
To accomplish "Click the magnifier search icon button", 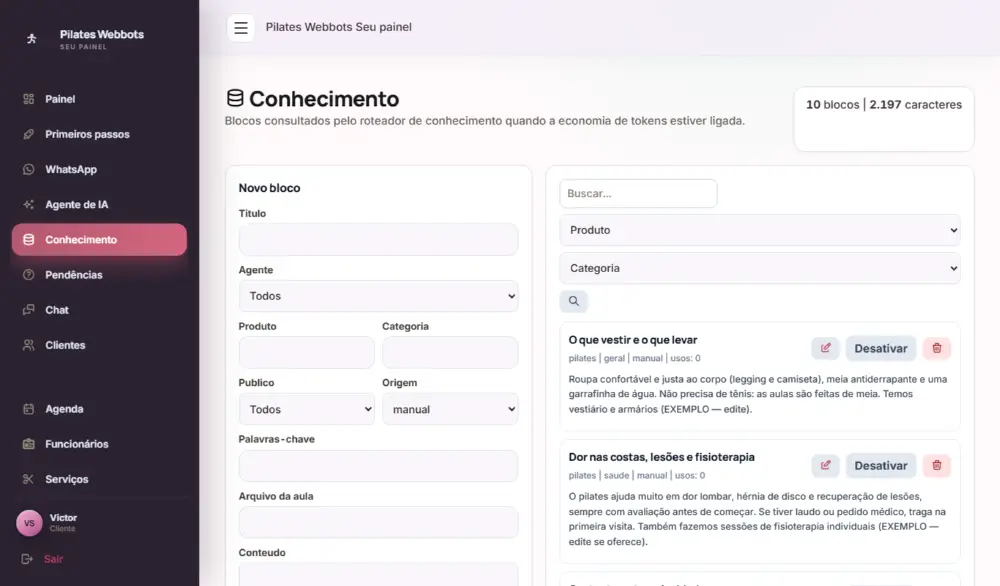I will pyautogui.click(x=573, y=301).
